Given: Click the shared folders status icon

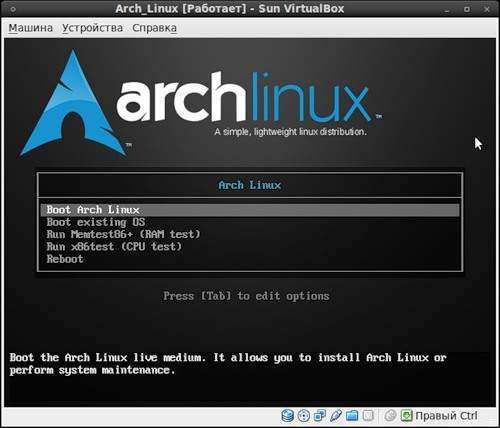Looking at the screenshot, I should pos(352,416).
